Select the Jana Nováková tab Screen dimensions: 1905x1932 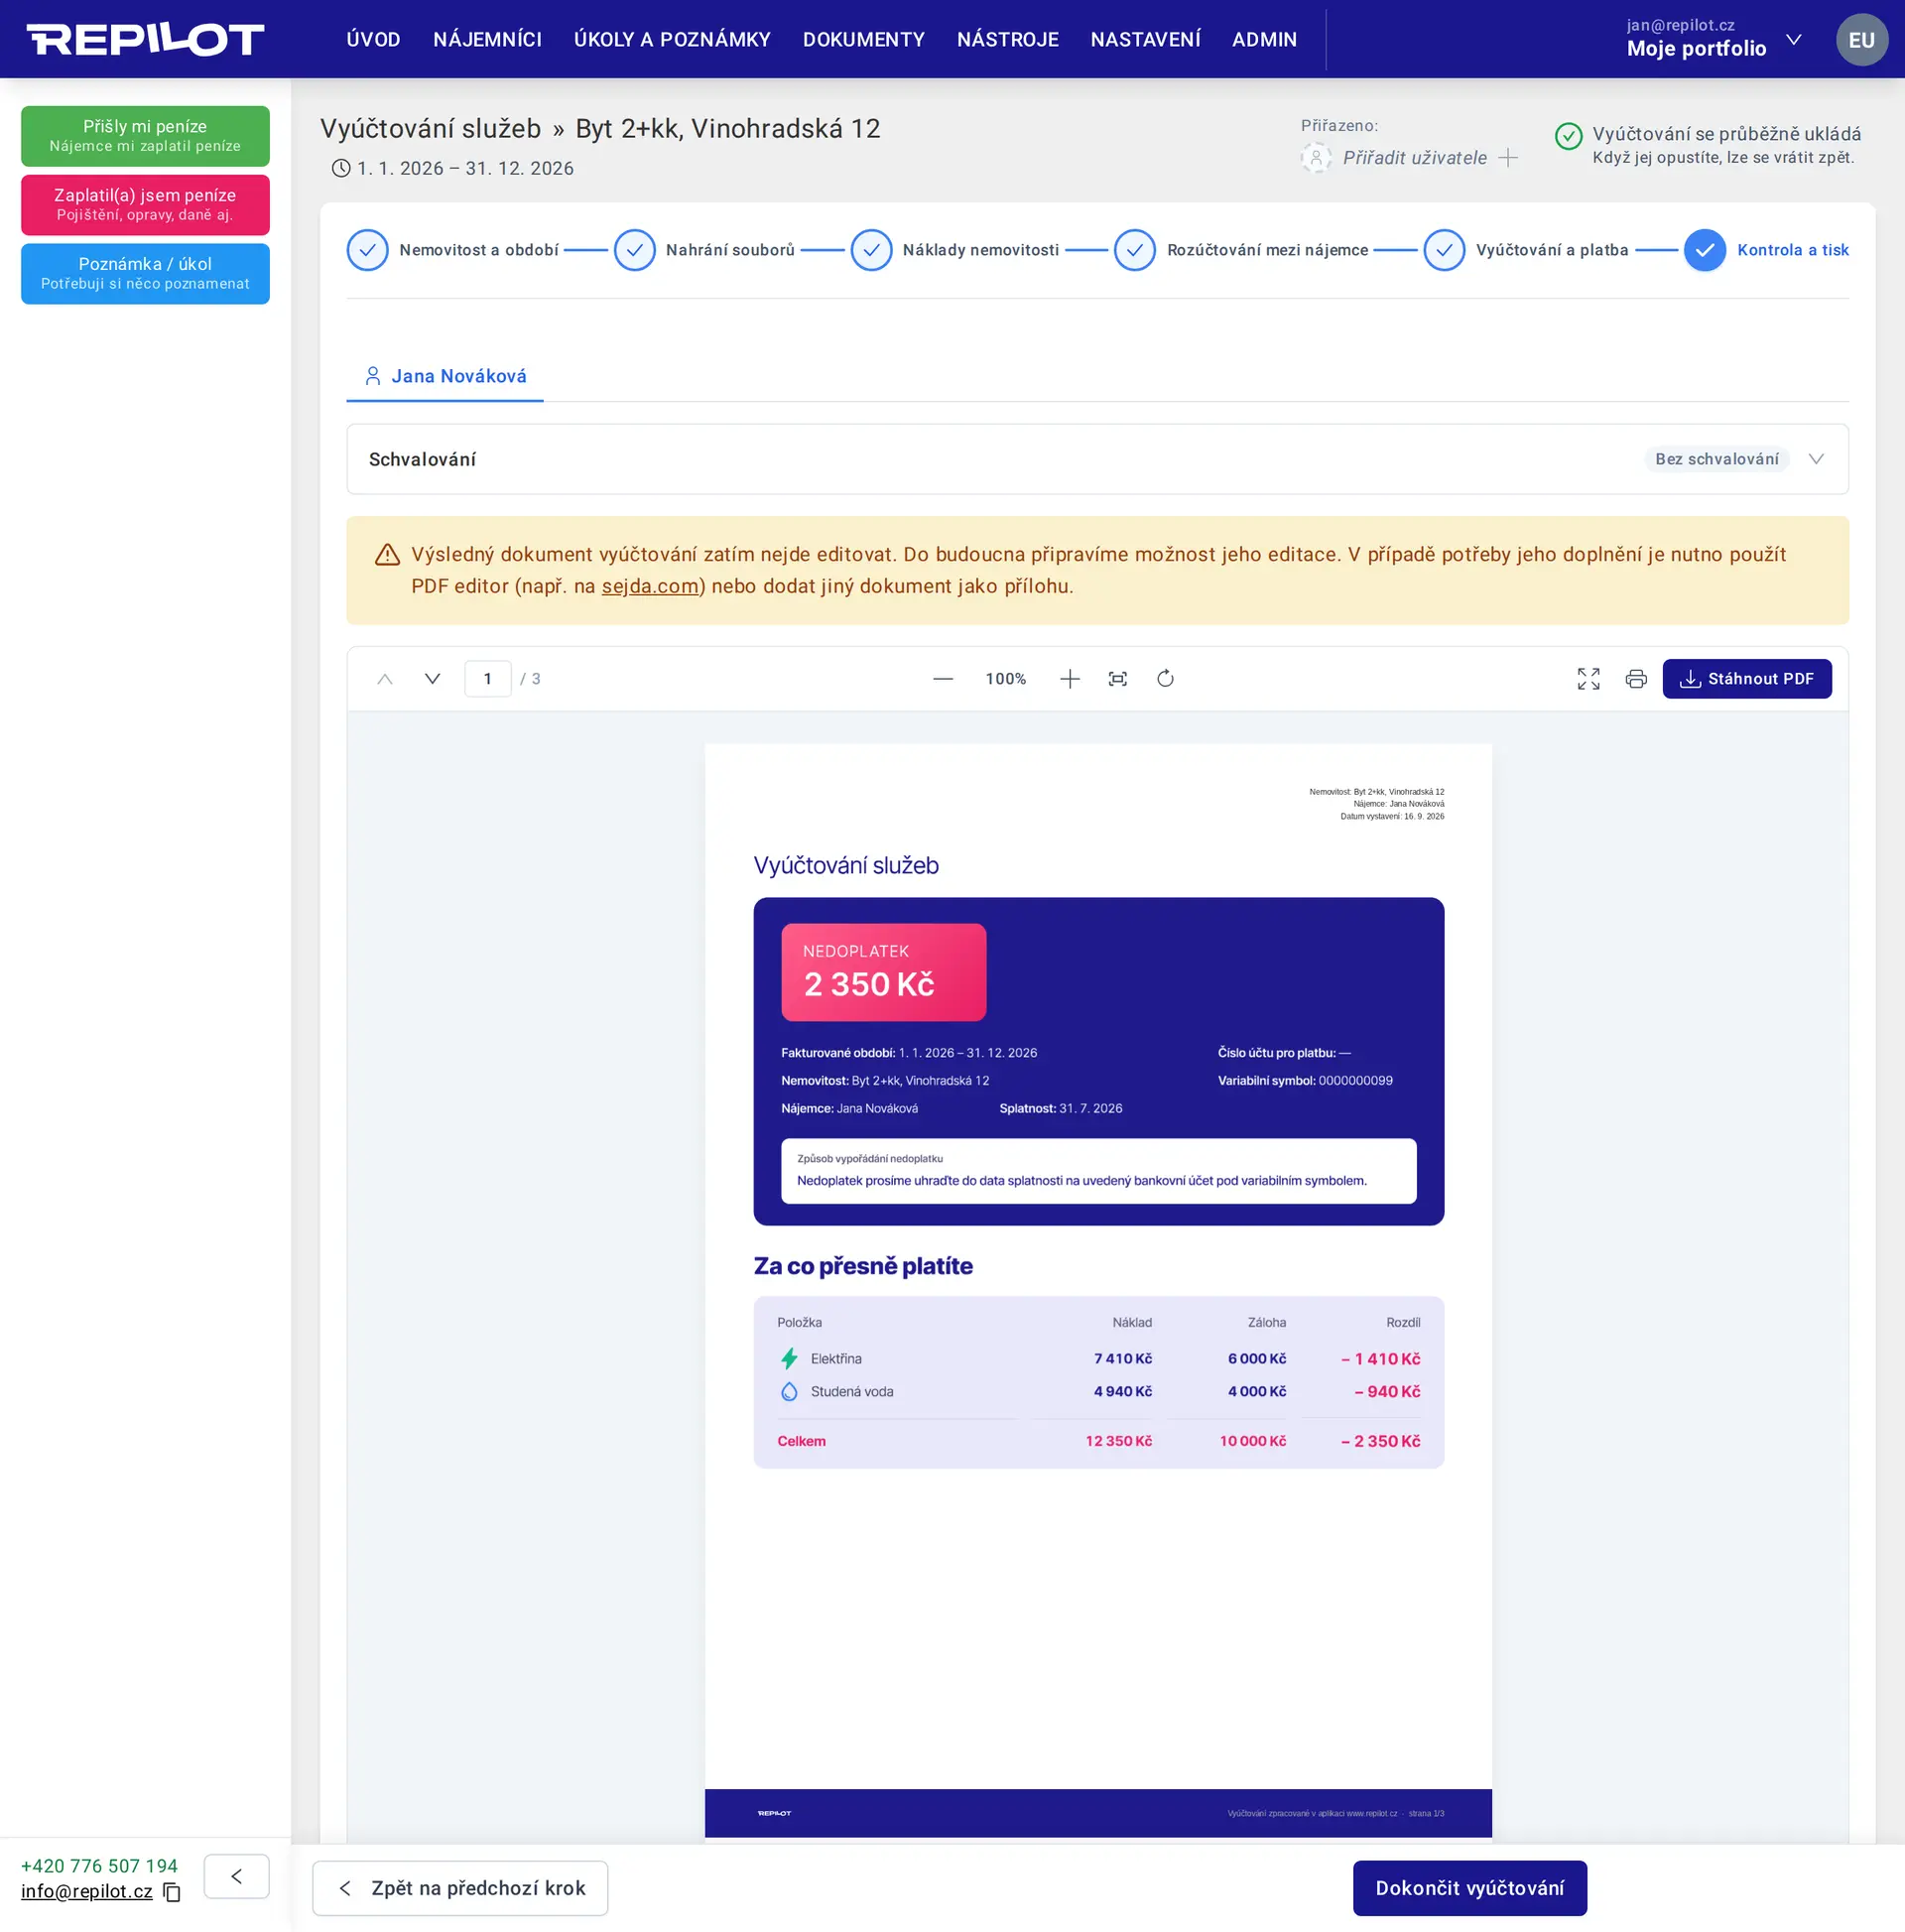pyautogui.click(x=445, y=376)
